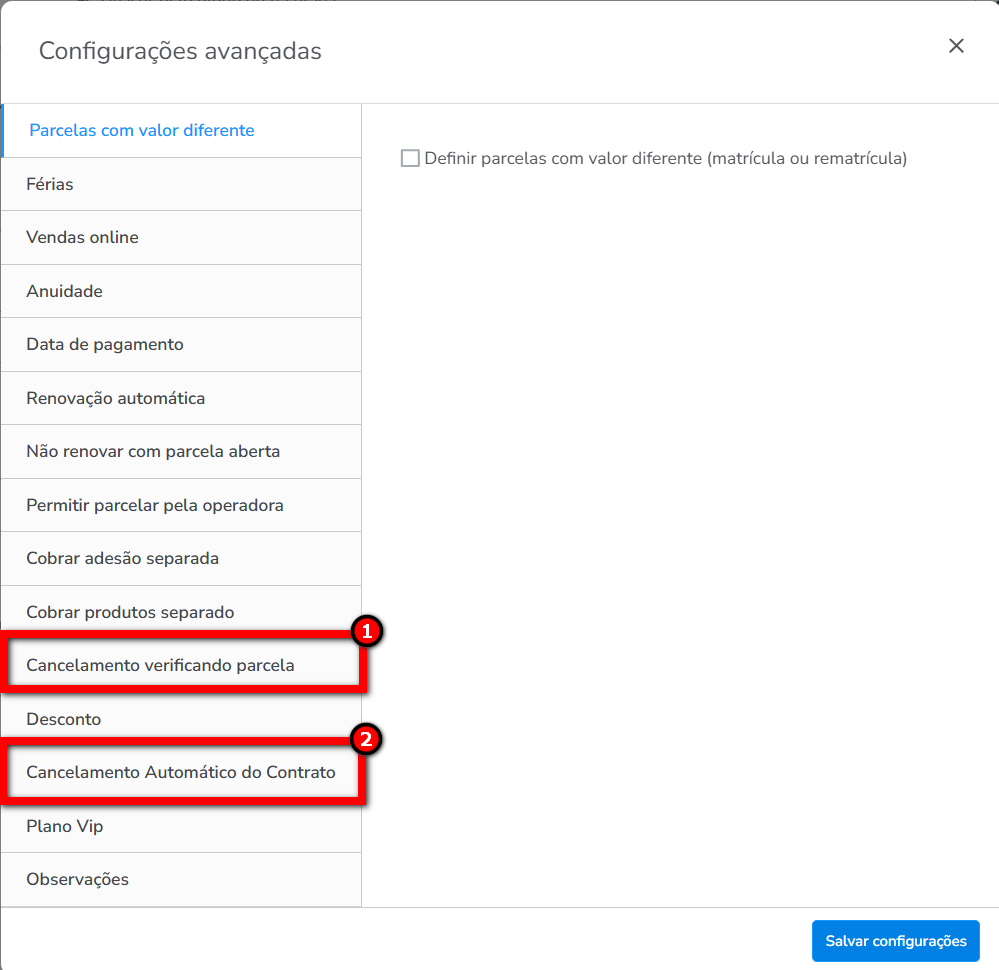Click the red step 2 marker badge
This screenshot has height=970, width=999.
tap(367, 740)
